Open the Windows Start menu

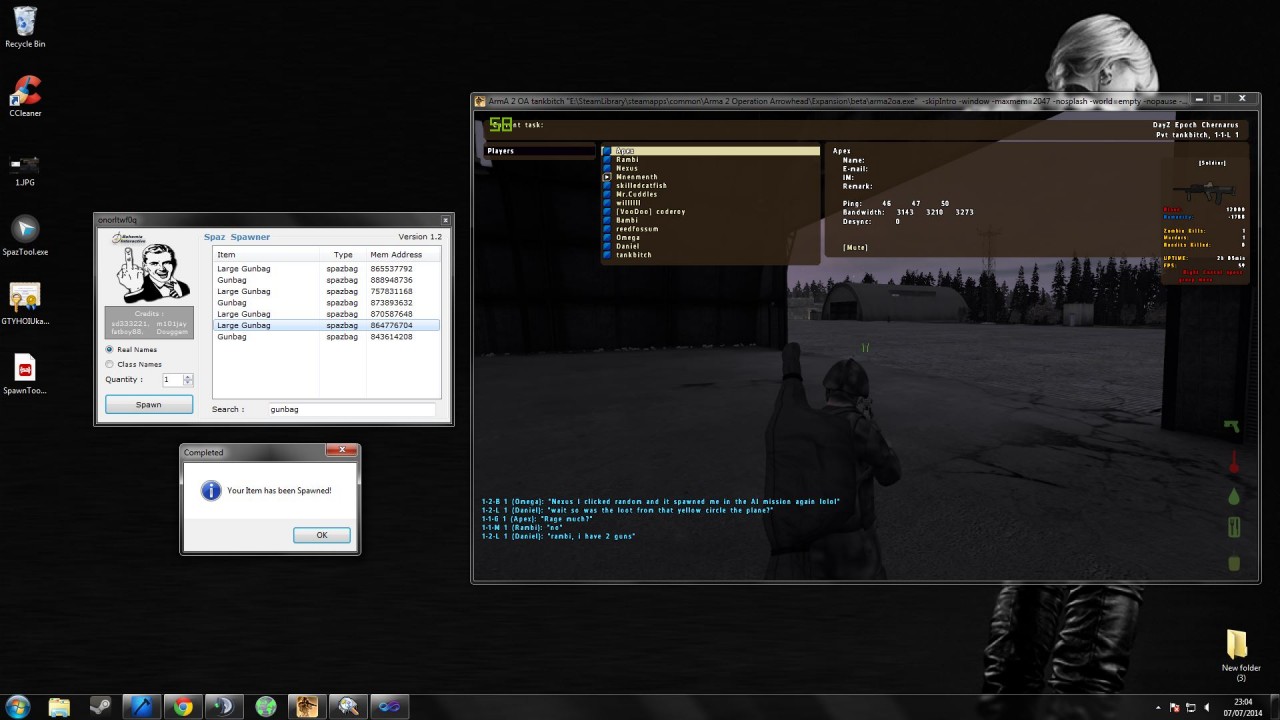(18, 706)
